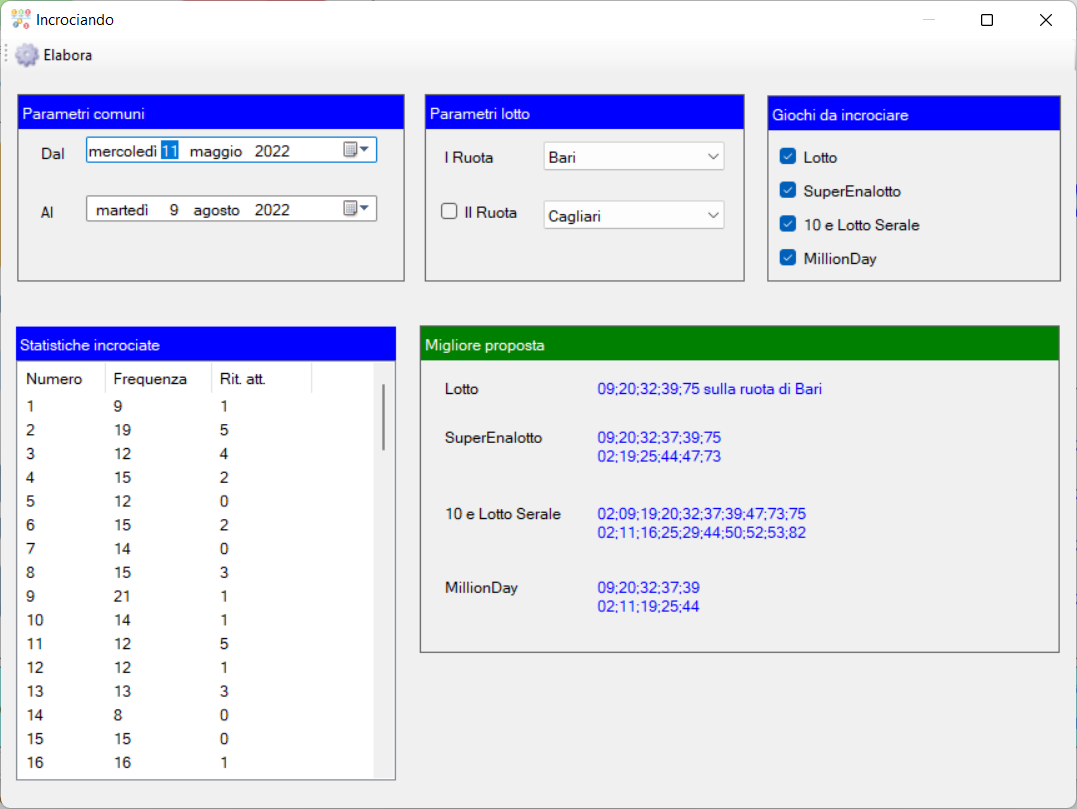The image size is (1077, 809).
Task: Select the year 2022 in Dal date
Action: (272, 151)
